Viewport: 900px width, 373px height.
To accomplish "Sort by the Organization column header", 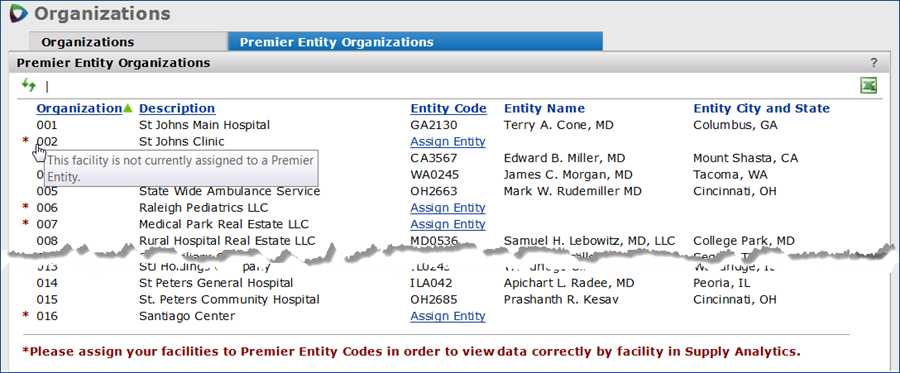I will [x=79, y=108].
